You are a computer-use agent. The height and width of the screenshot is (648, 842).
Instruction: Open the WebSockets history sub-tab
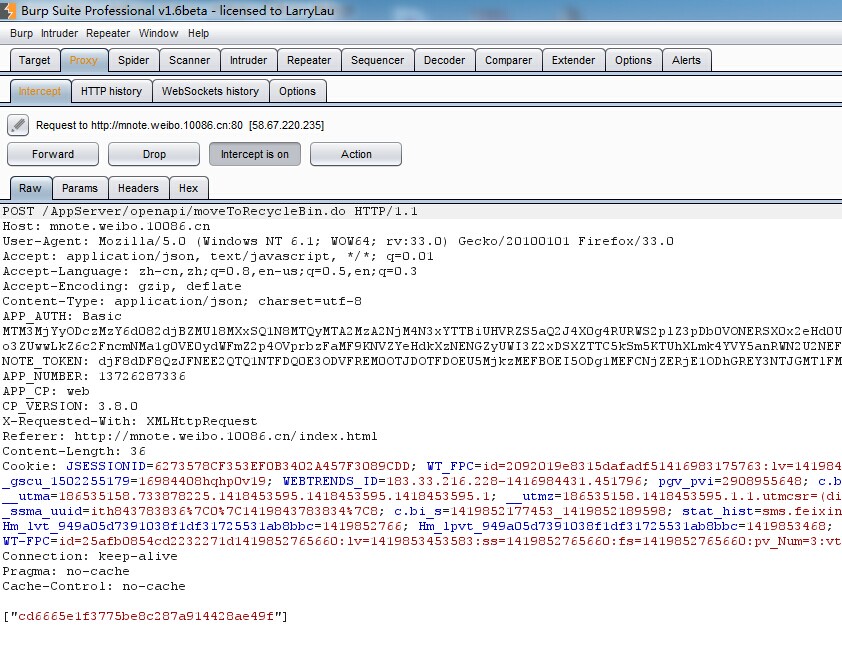(x=210, y=91)
